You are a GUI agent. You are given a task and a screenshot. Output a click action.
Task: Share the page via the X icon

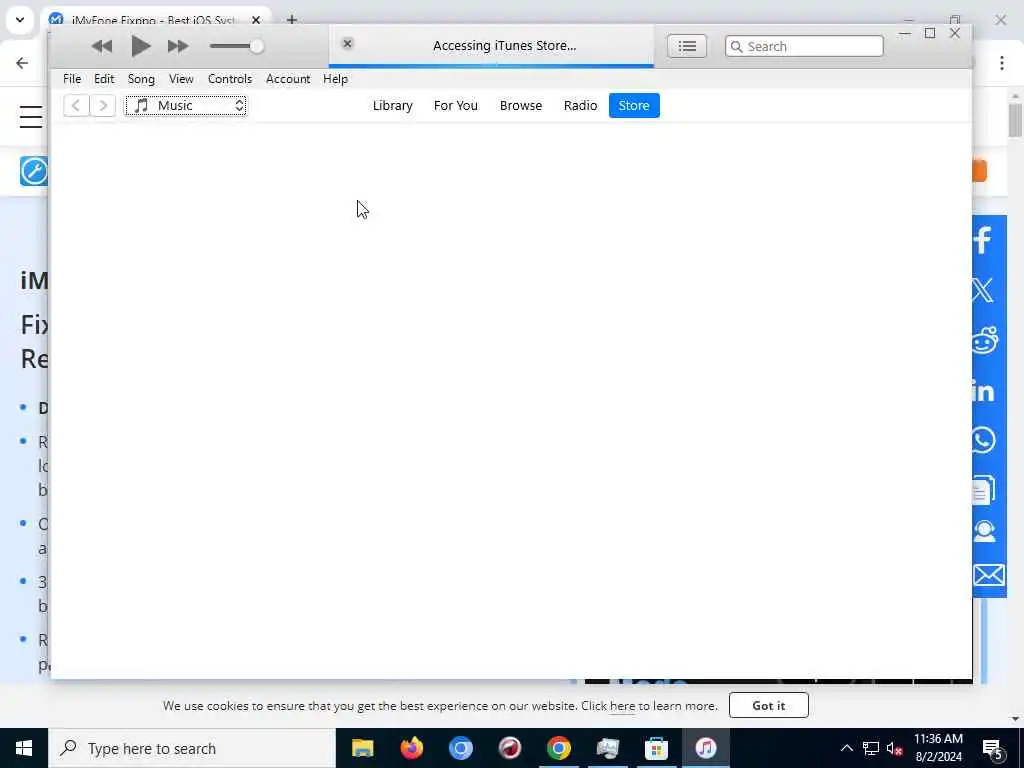983,290
